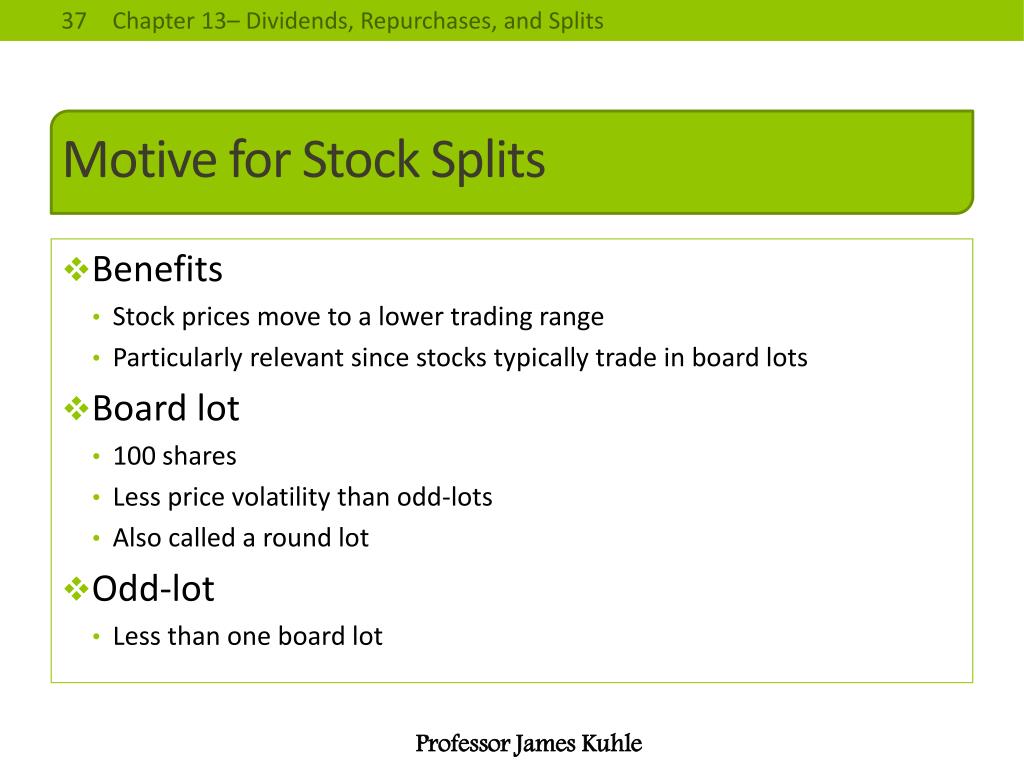Click the small dot bullet before 100 shares

tap(96, 456)
